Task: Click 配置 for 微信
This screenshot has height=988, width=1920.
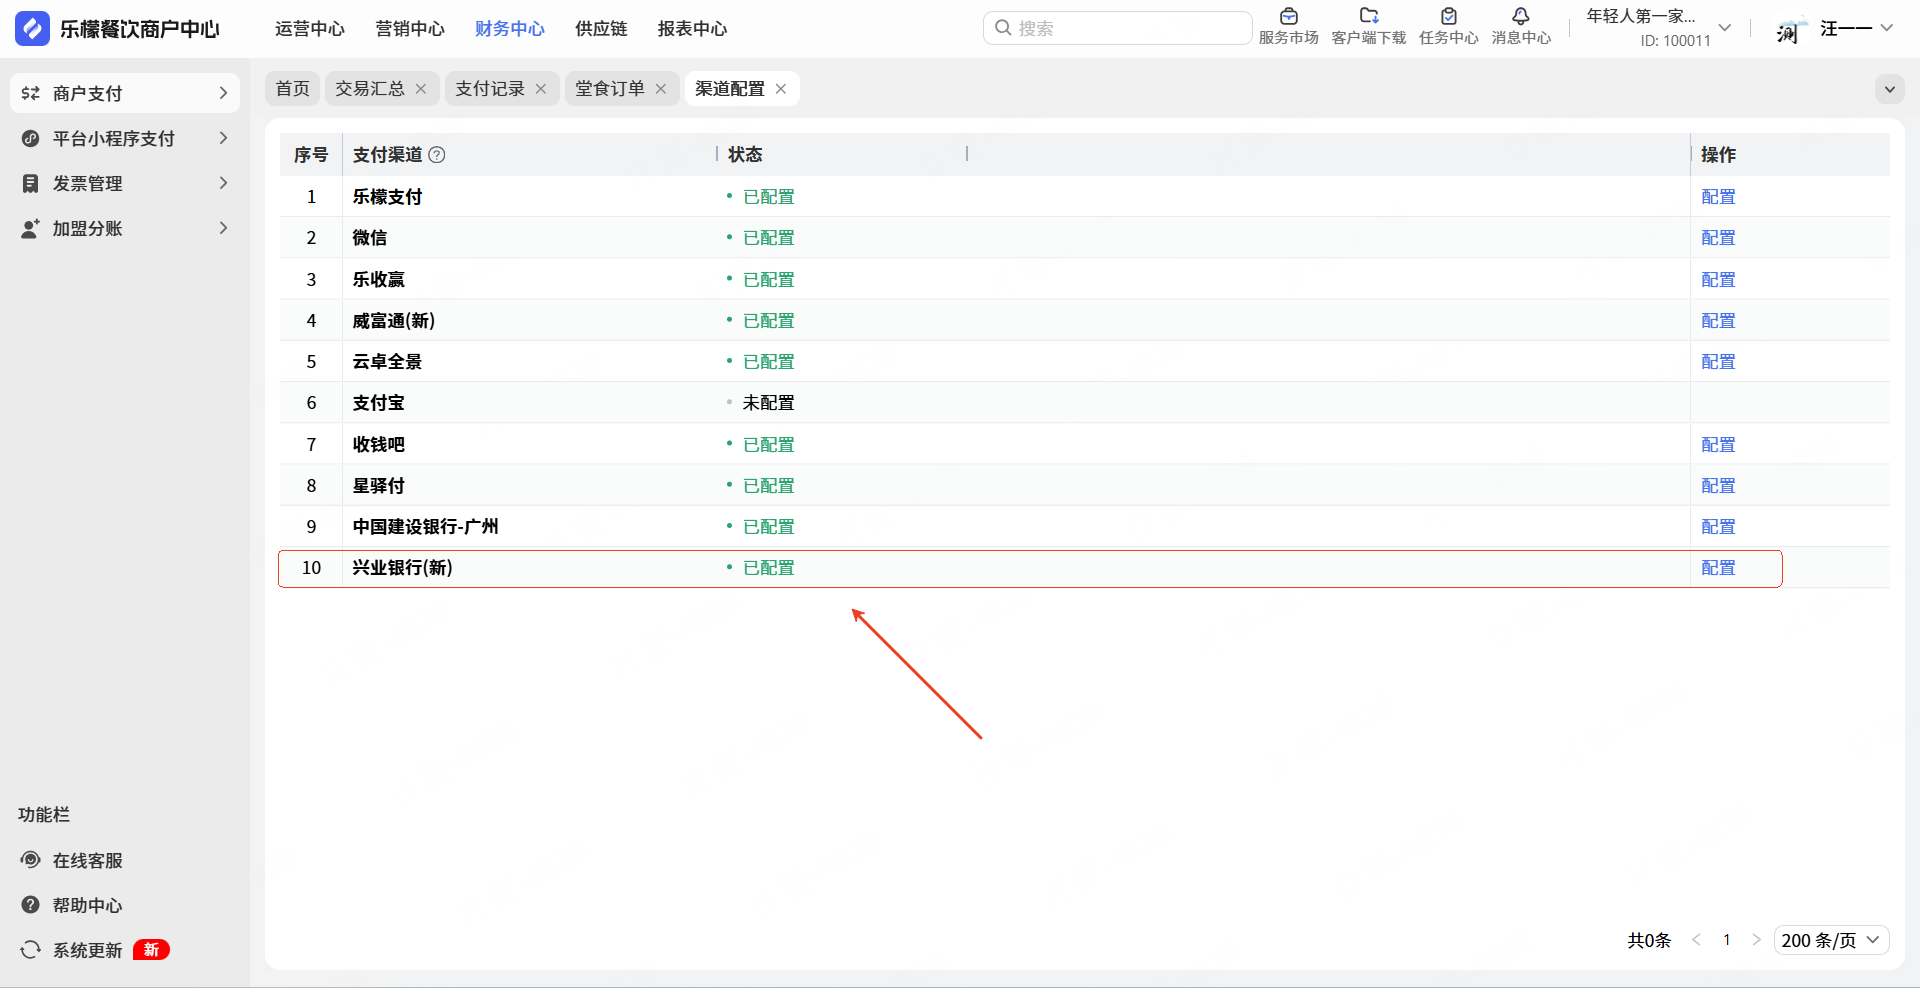Action: (1718, 238)
